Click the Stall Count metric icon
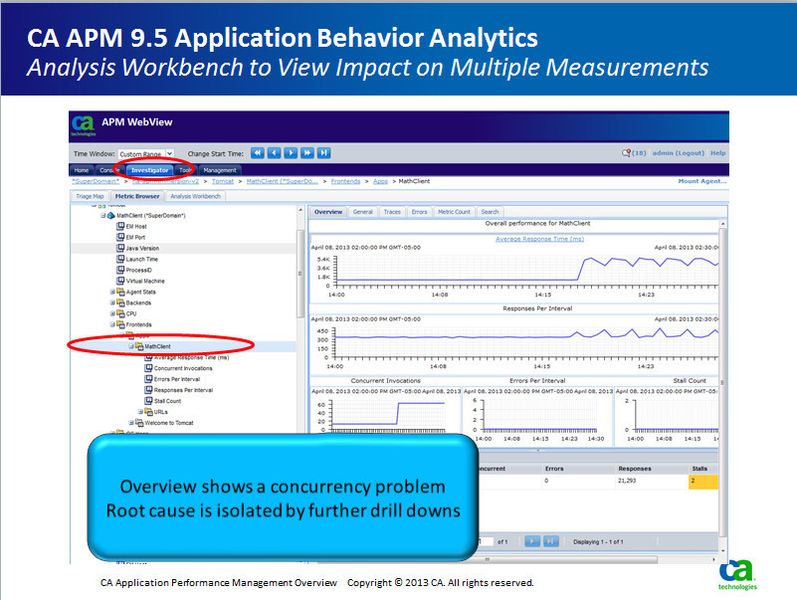This screenshot has height=600, width=797. click(x=148, y=401)
